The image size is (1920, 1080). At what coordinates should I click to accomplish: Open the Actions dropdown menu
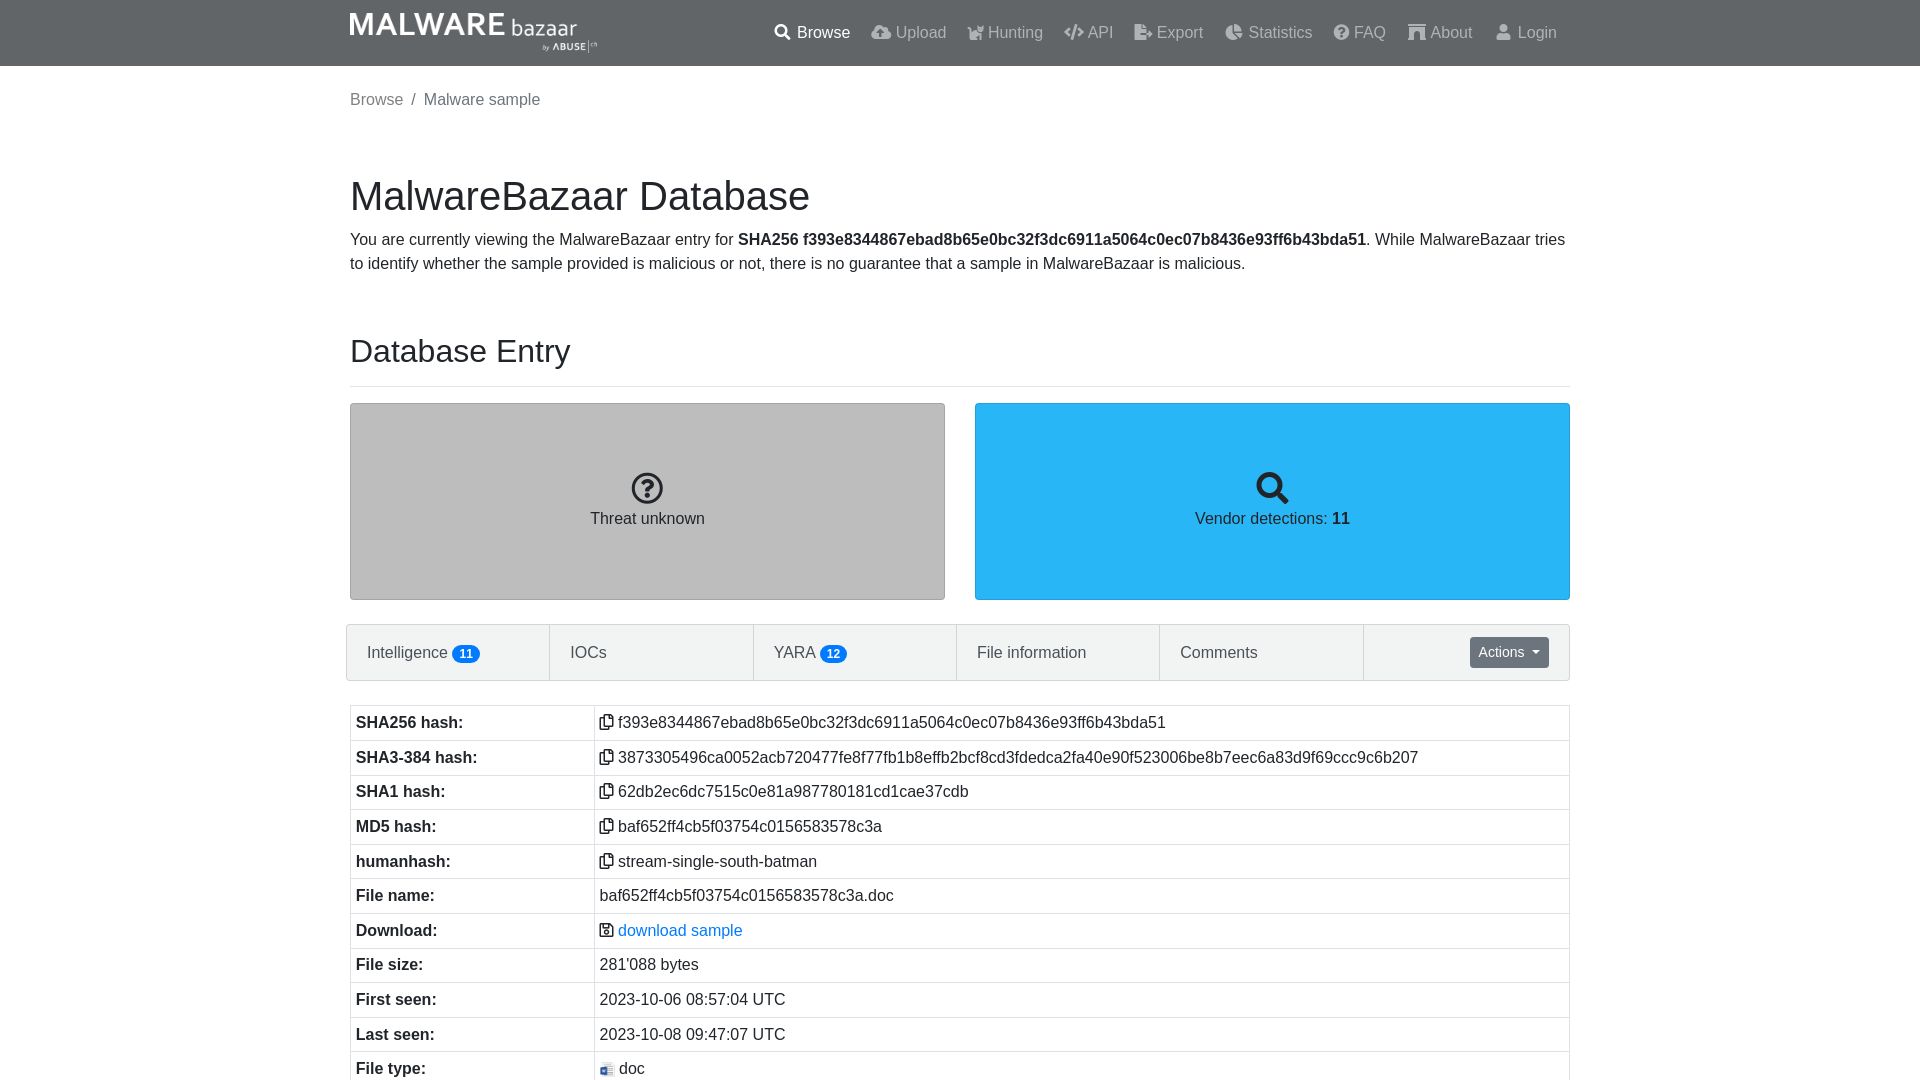pos(1509,651)
